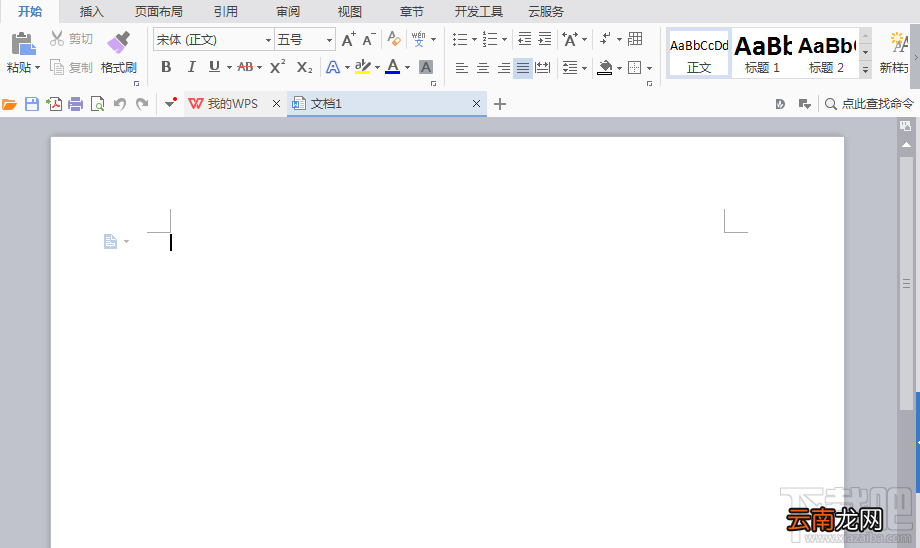
Task: Expand the line spacing dropdown arrow
Action: tap(584, 68)
